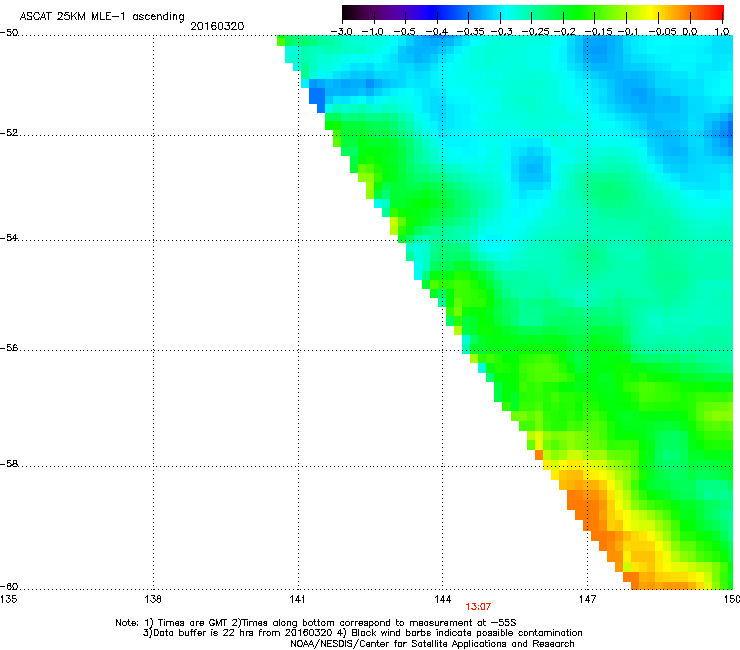Click the -3.0 color scale label
This screenshot has height=650, width=740.
click(x=341, y=32)
